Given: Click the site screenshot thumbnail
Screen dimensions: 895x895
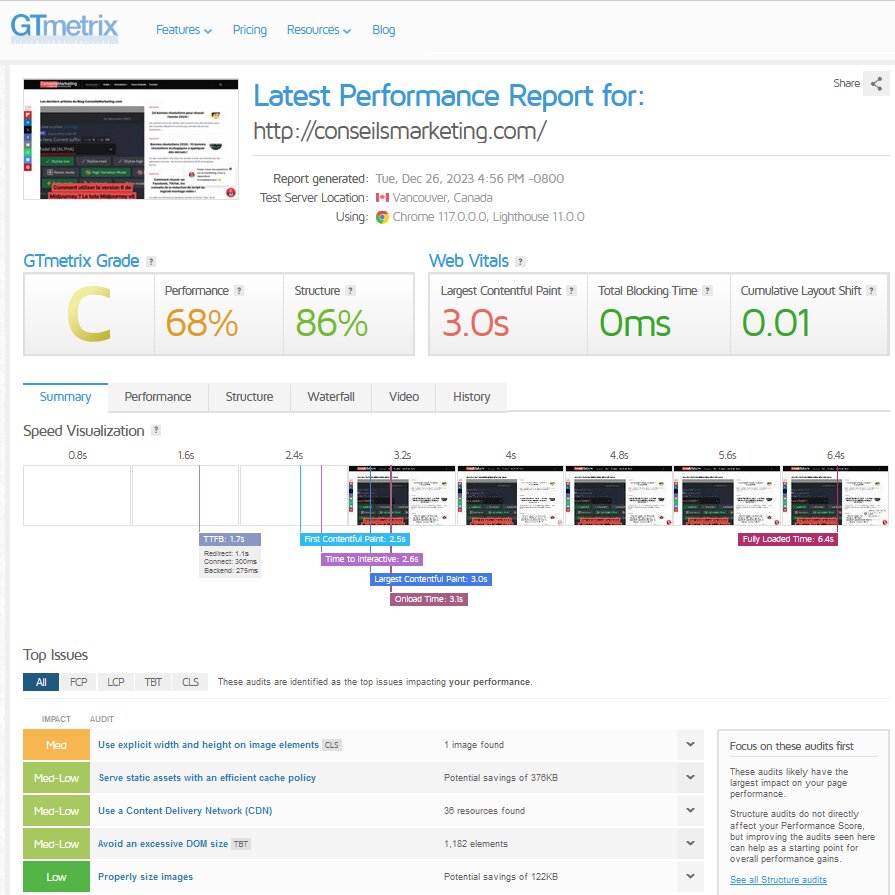Looking at the screenshot, I should 131,139.
